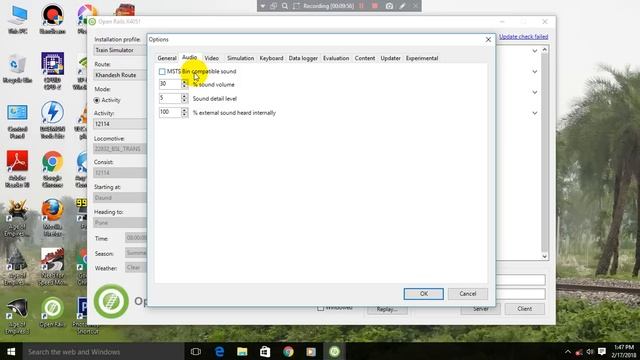Viewport: 640px width, 360px height.
Task: Open the Windows Start menu
Action: pyautogui.click(x=11, y=351)
